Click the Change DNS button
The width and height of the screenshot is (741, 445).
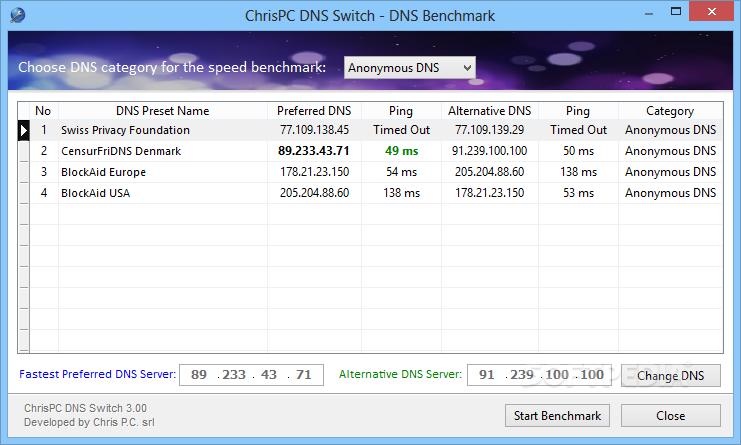tap(671, 376)
